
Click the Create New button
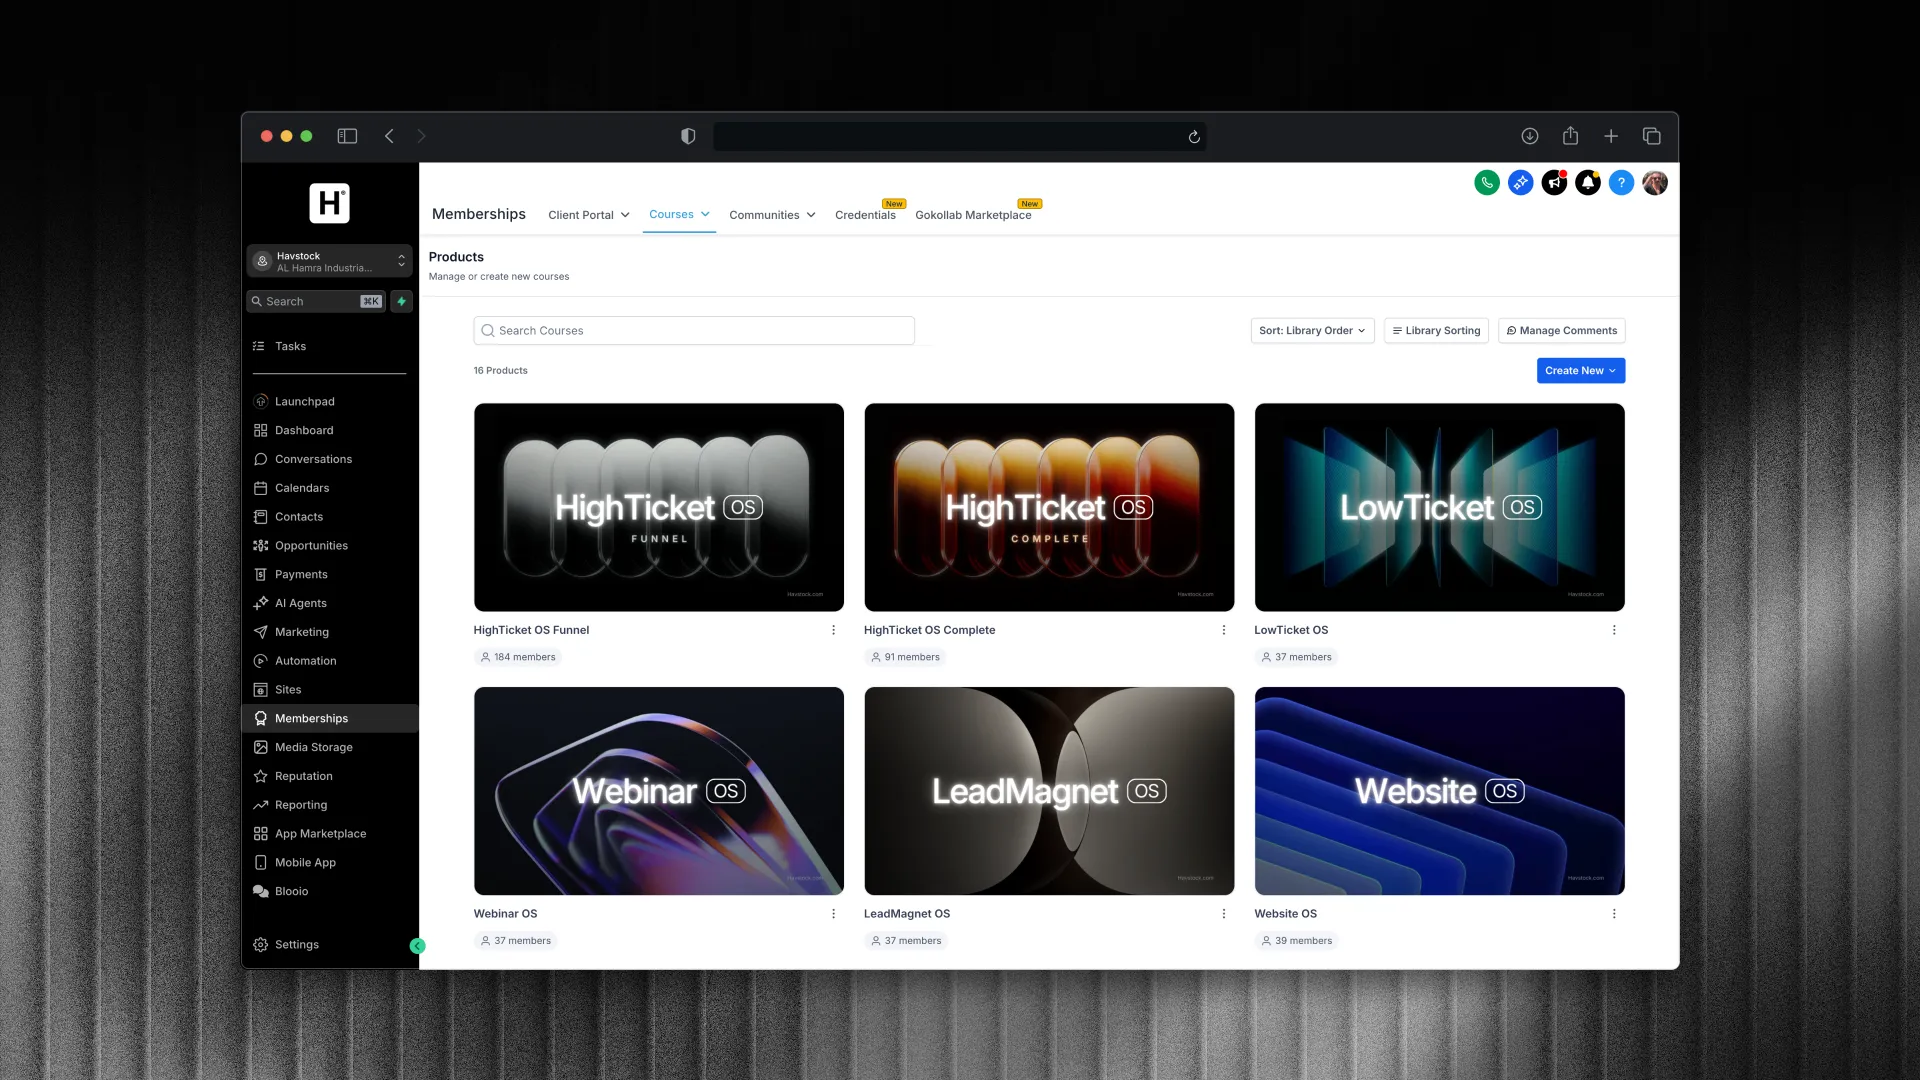tap(1580, 370)
